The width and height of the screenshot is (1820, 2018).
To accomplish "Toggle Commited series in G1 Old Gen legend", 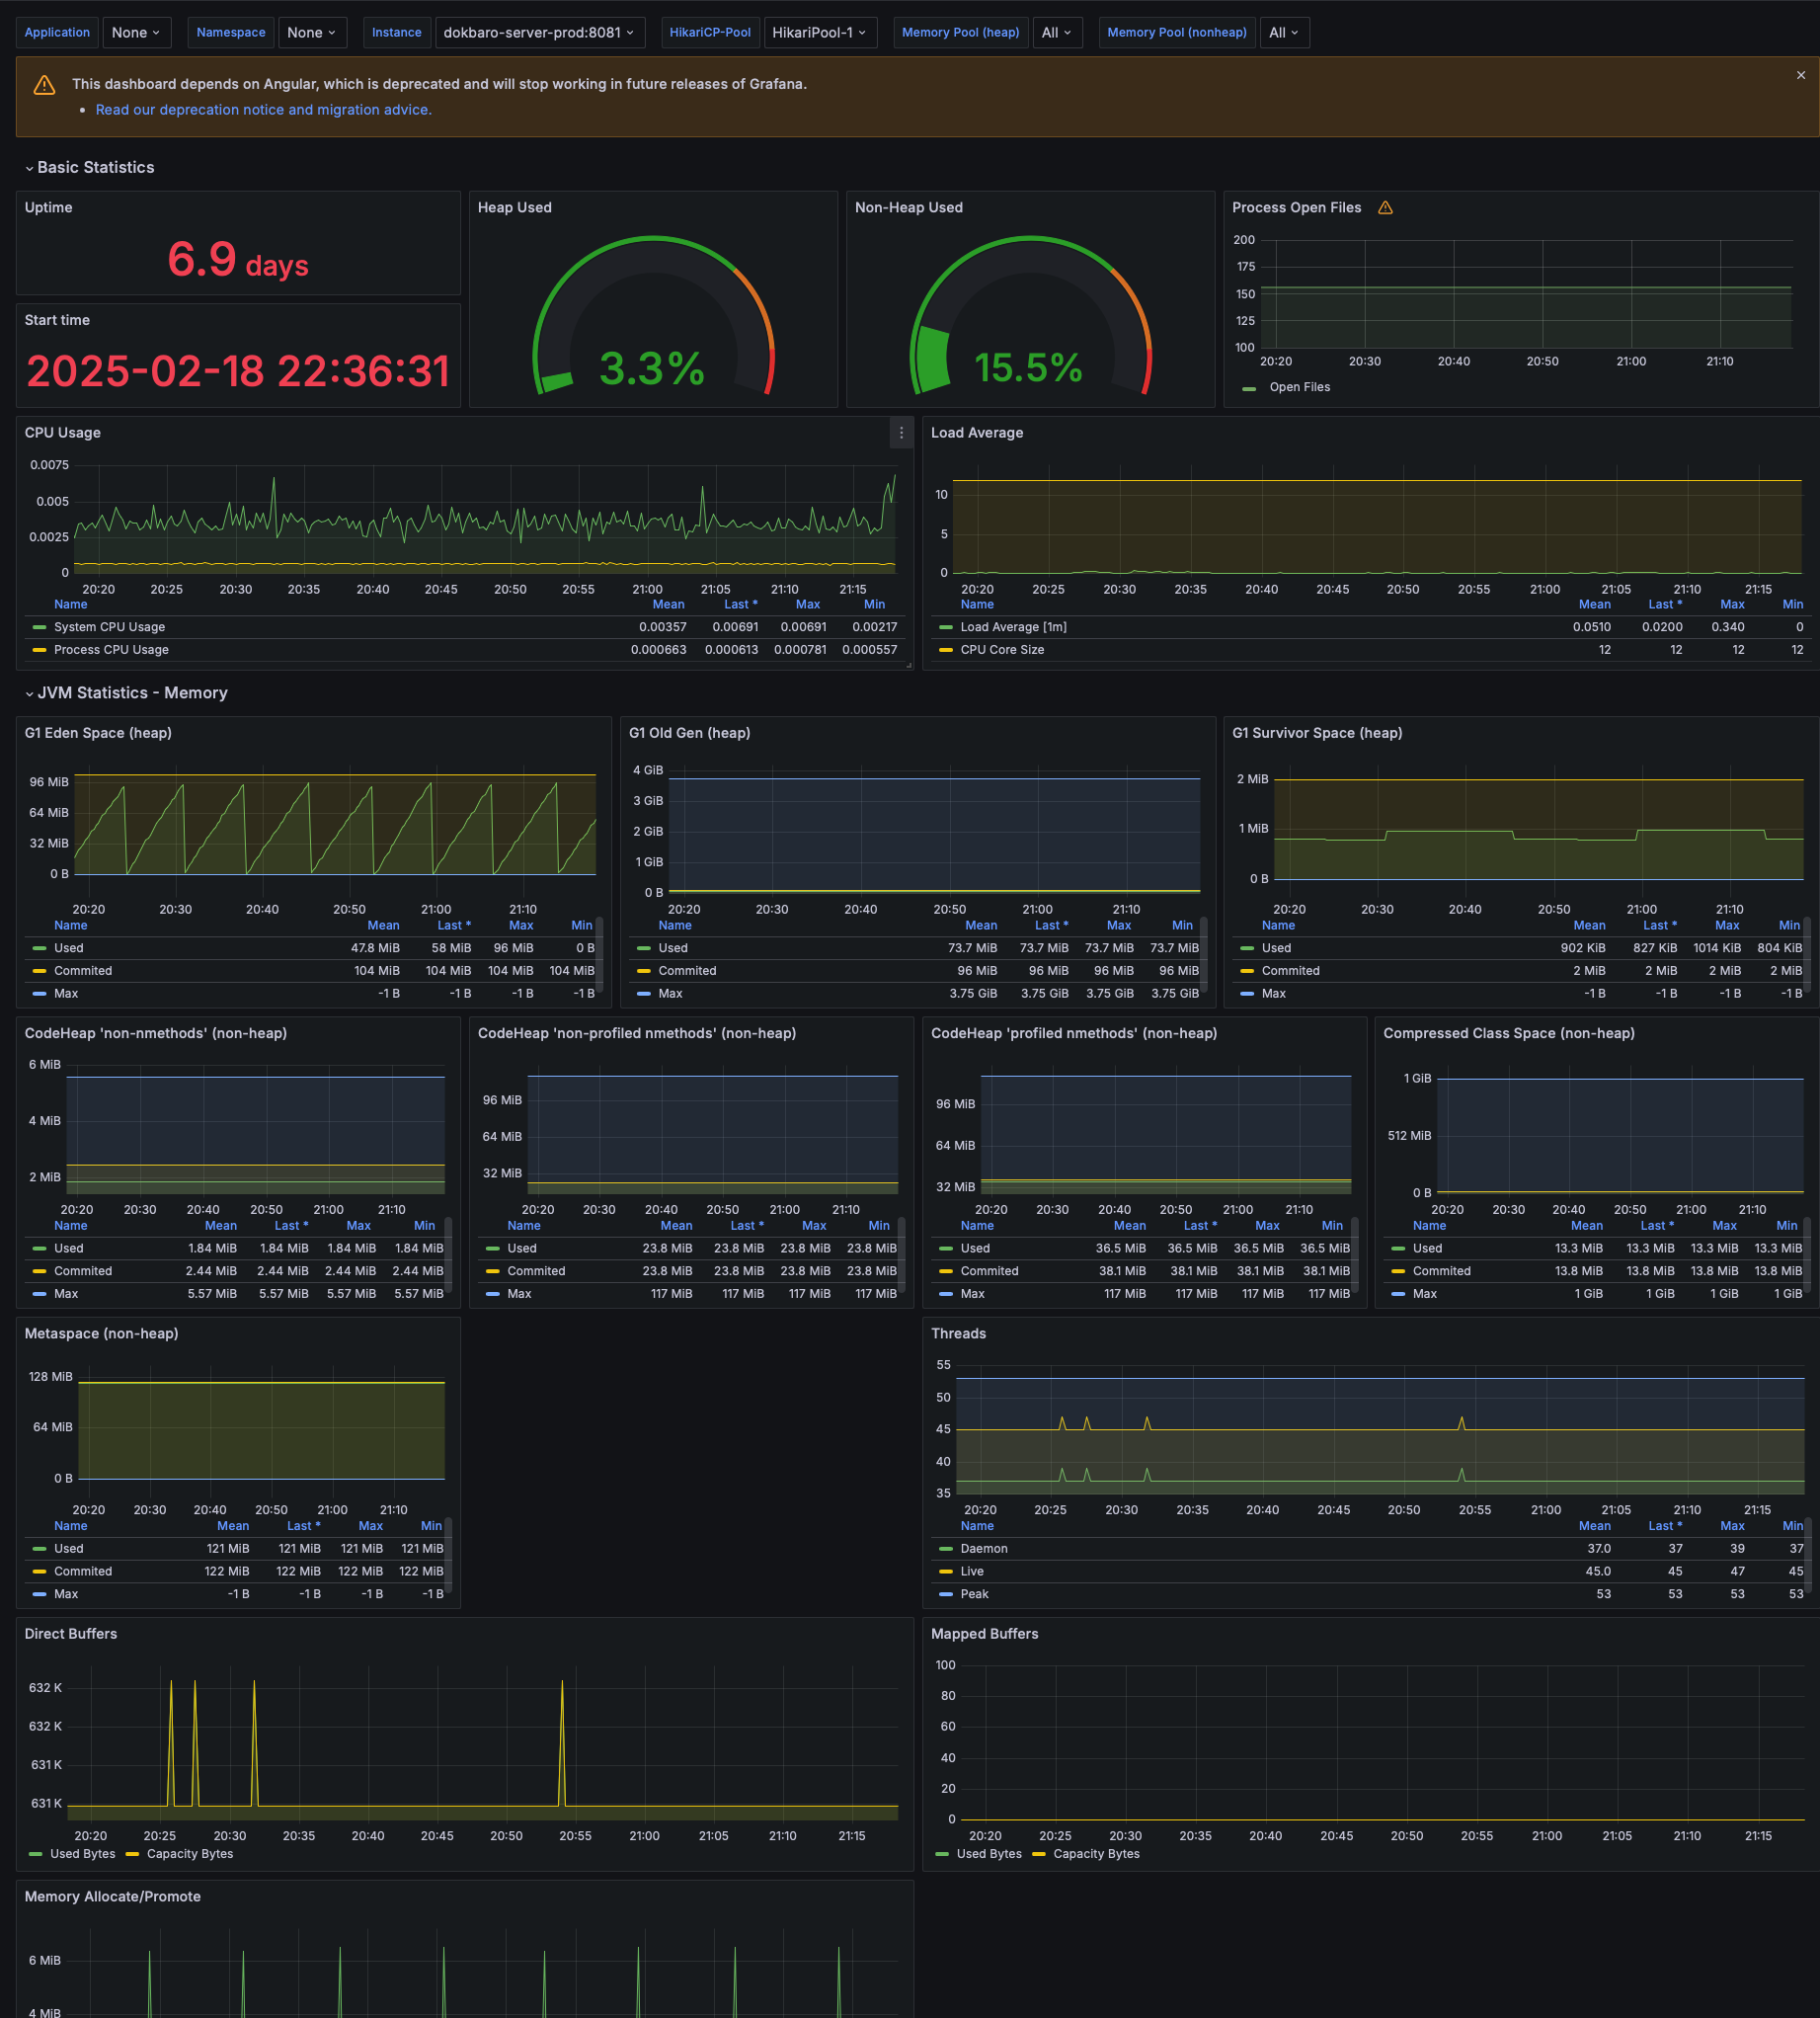I will 687,971.
